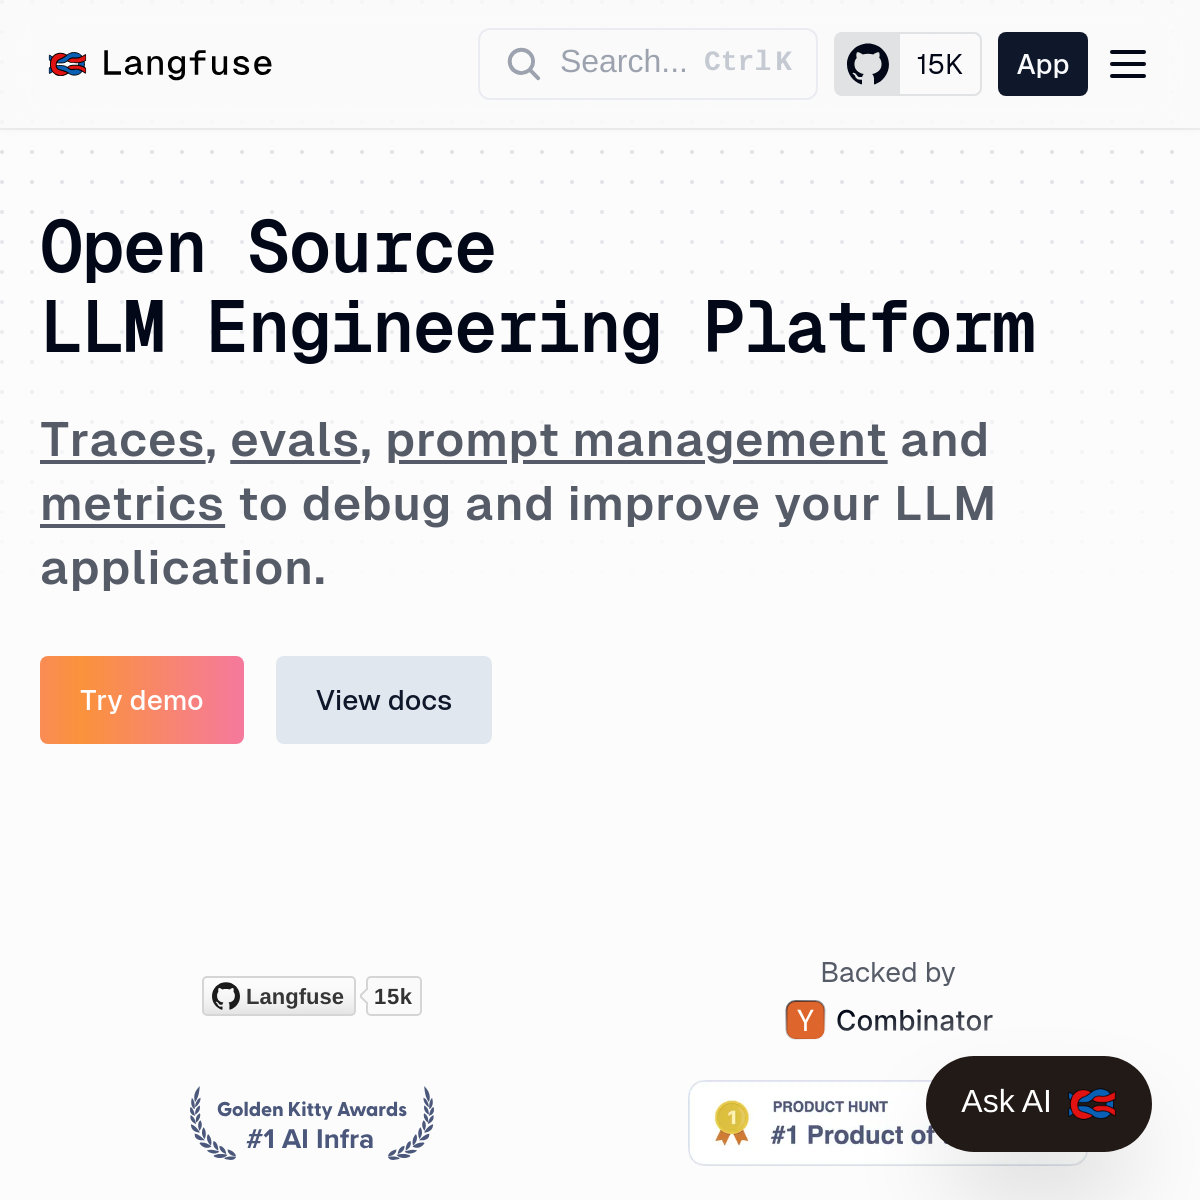
Task: Click the 15k stargazers count badge
Action: point(393,996)
